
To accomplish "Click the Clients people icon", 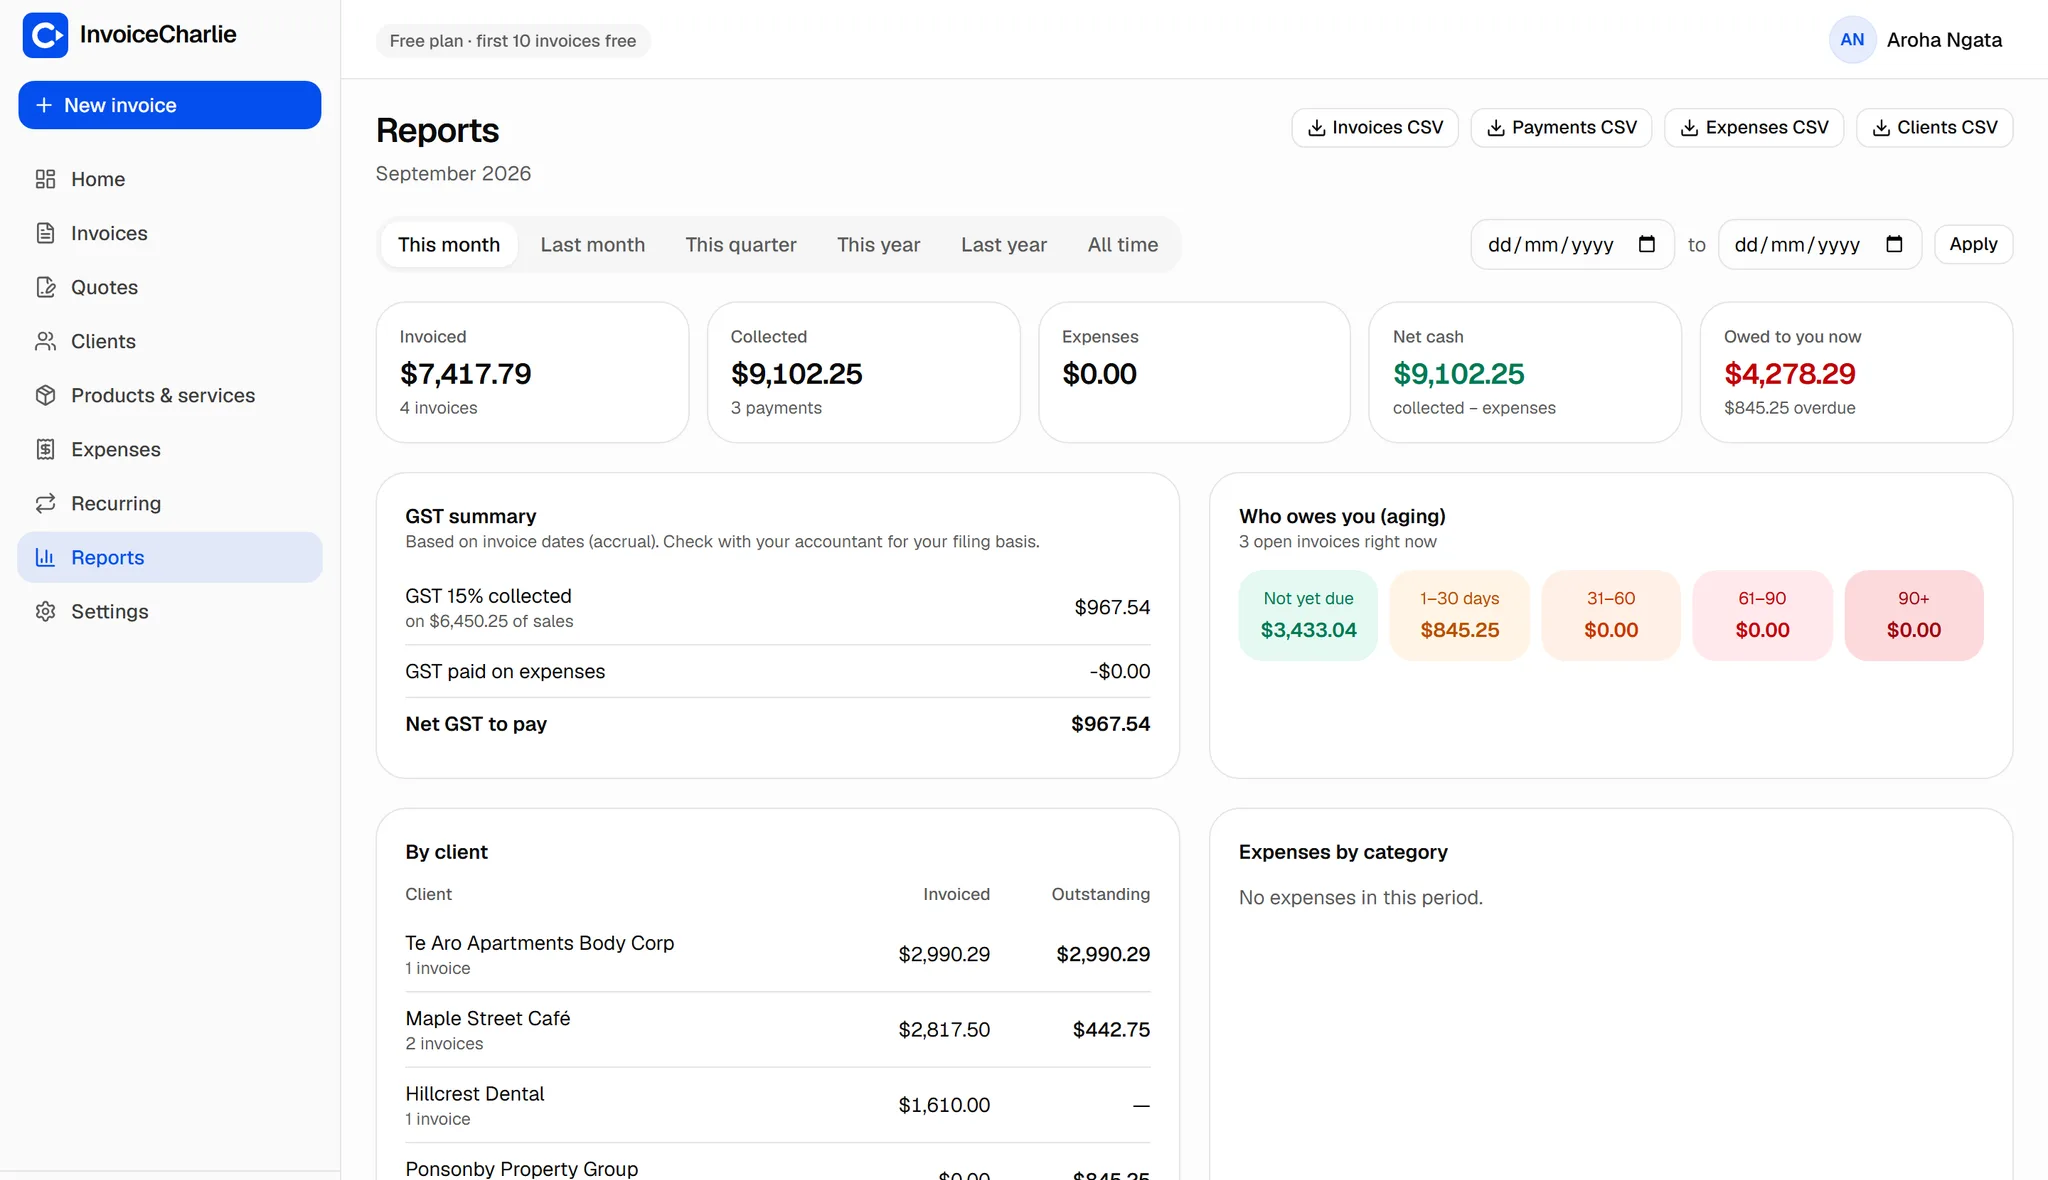I will pyautogui.click(x=45, y=341).
